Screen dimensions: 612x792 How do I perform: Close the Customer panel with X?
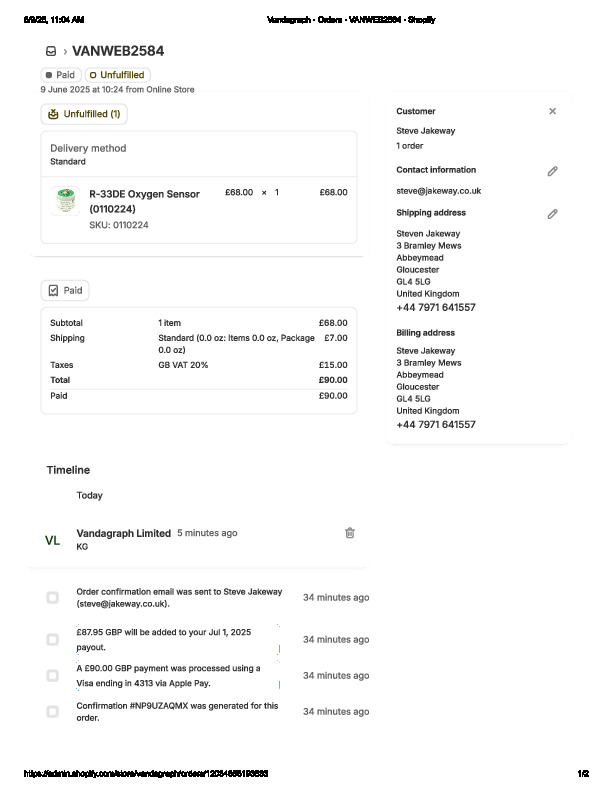coord(552,111)
